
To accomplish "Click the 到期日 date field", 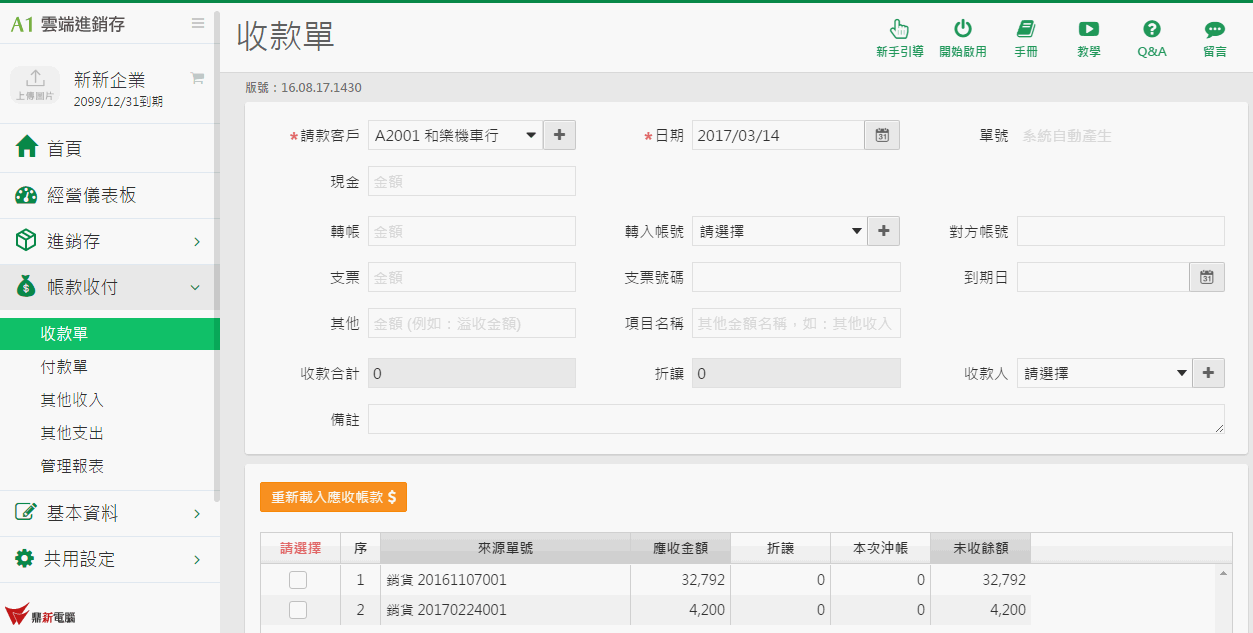I will tap(1103, 277).
